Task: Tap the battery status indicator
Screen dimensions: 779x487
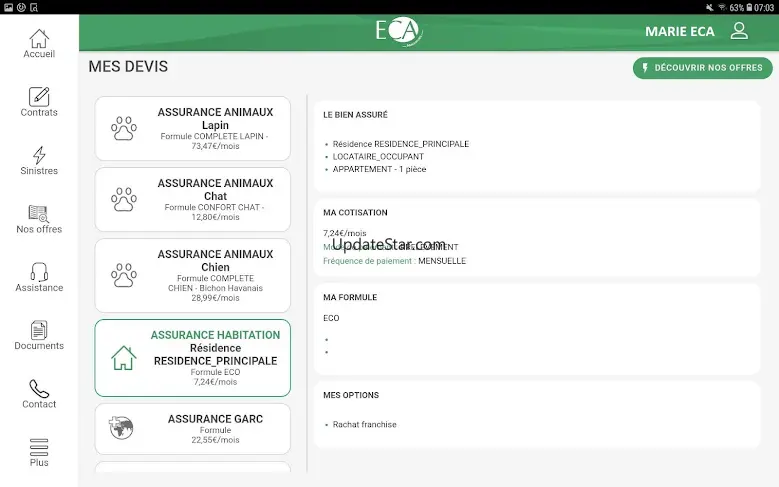Action: pyautogui.click(x=749, y=7)
